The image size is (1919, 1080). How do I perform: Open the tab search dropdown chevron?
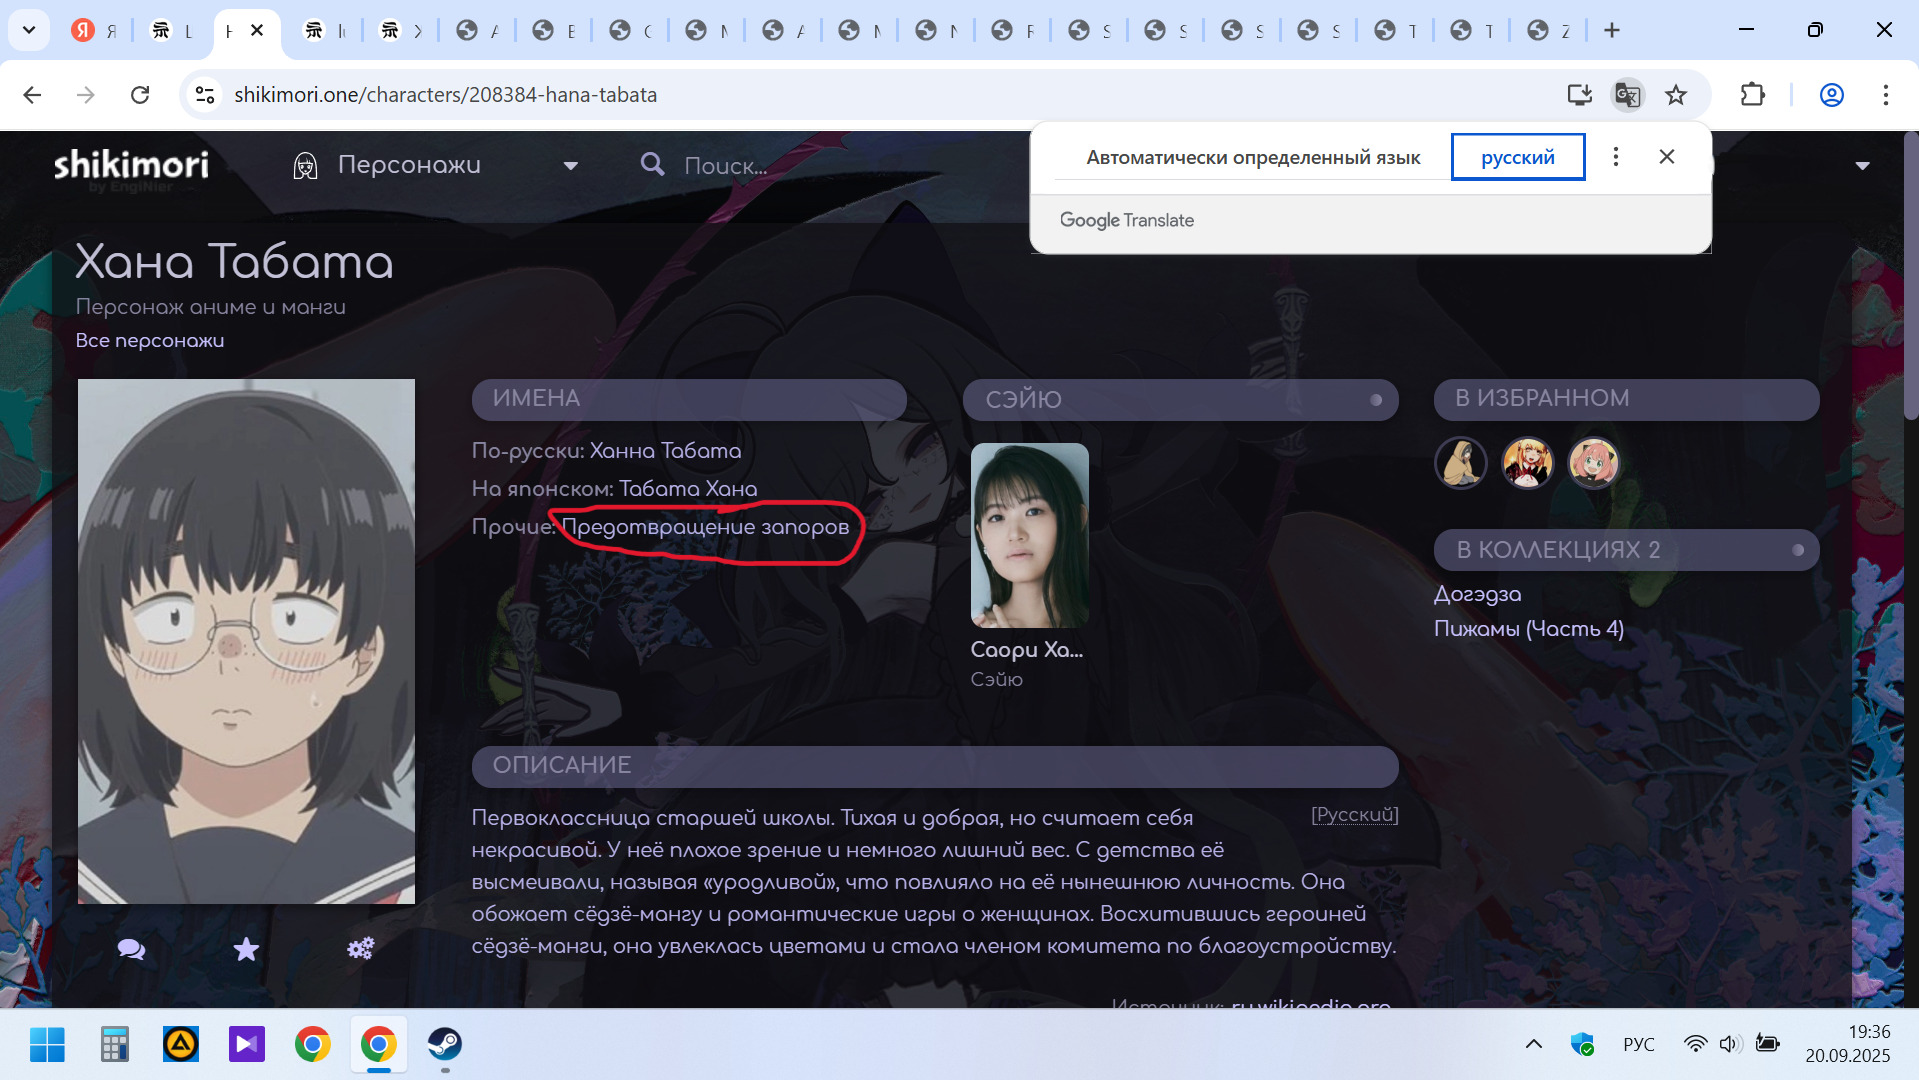pyautogui.click(x=29, y=30)
